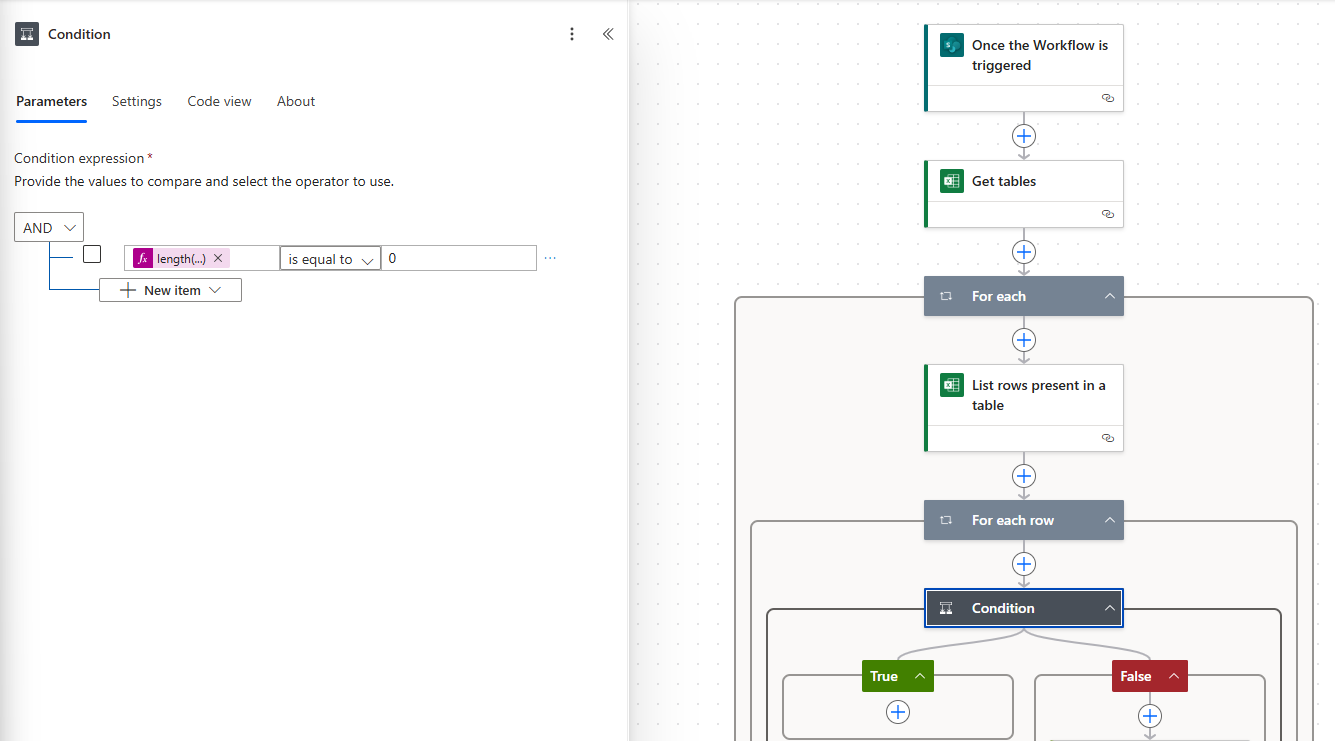Click the connection link icon on Get tables

(x=1107, y=214)
